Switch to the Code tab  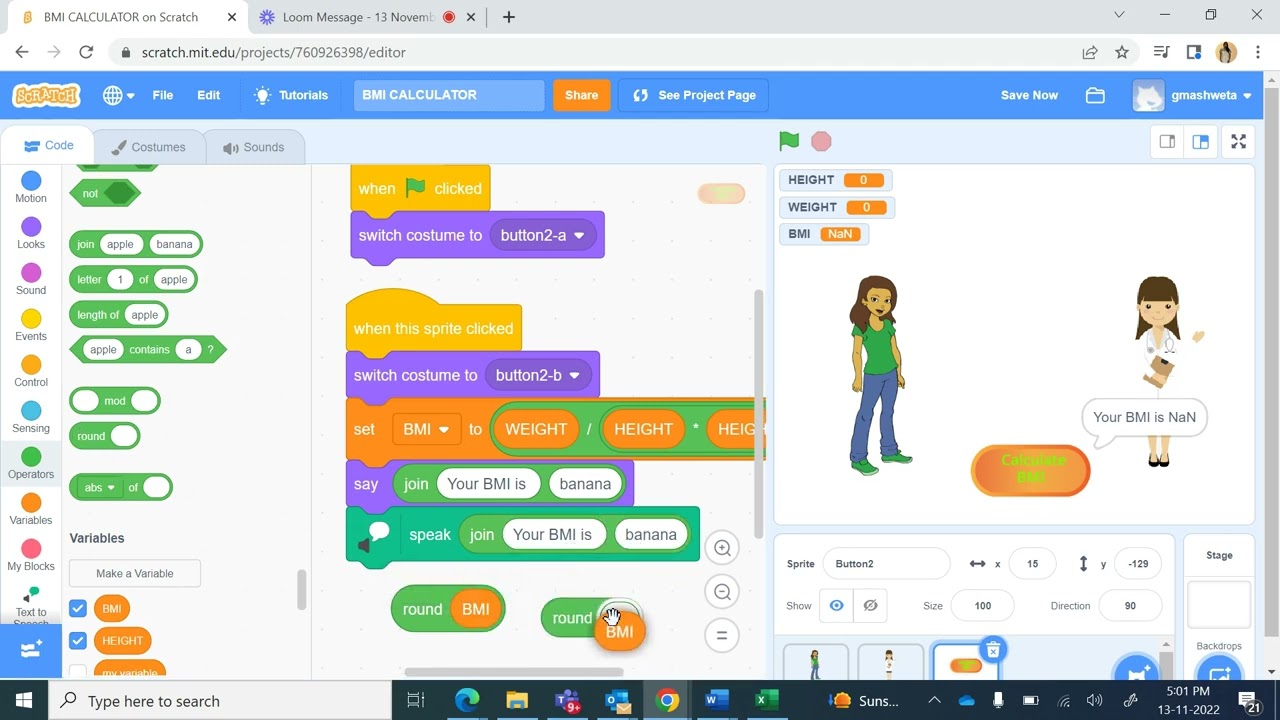[x=50, y=146]
